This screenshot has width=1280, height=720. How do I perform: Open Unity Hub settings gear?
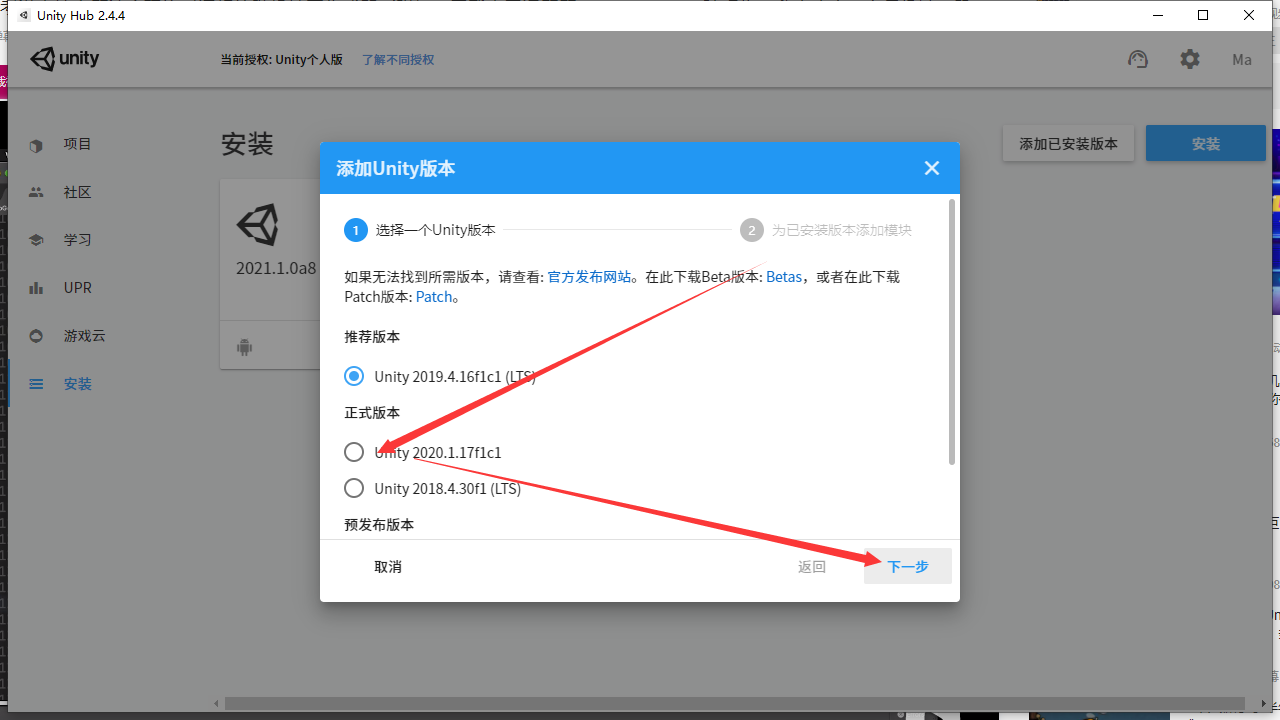tap(1190, 59)
